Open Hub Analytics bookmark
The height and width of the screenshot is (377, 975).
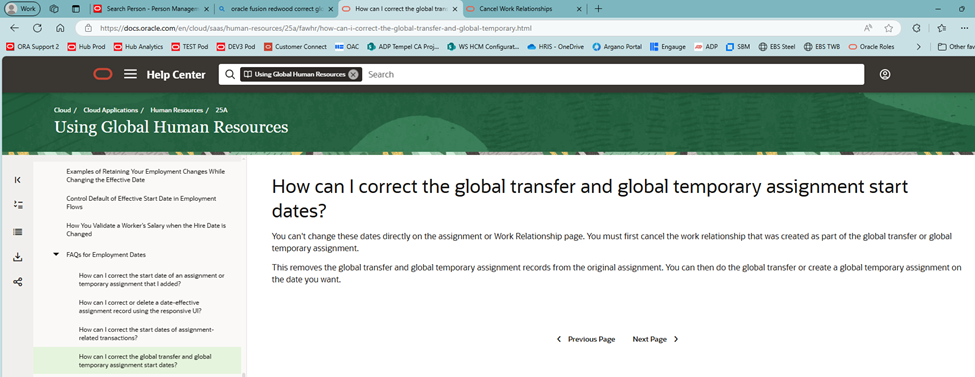pyautogui.click(x=138, y=46)
